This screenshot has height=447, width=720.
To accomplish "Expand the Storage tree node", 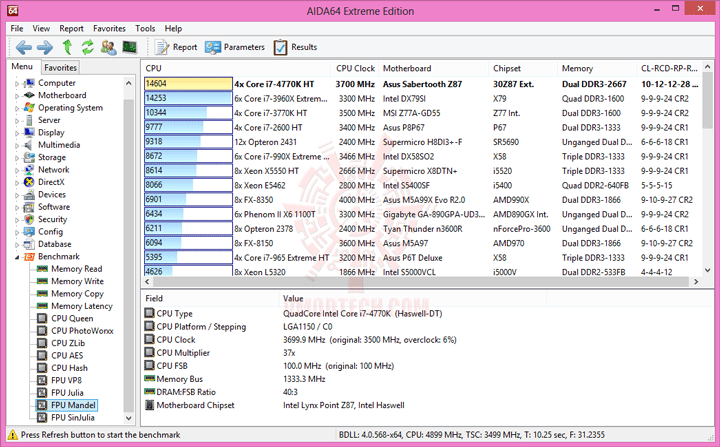I will tap(17, 158).
